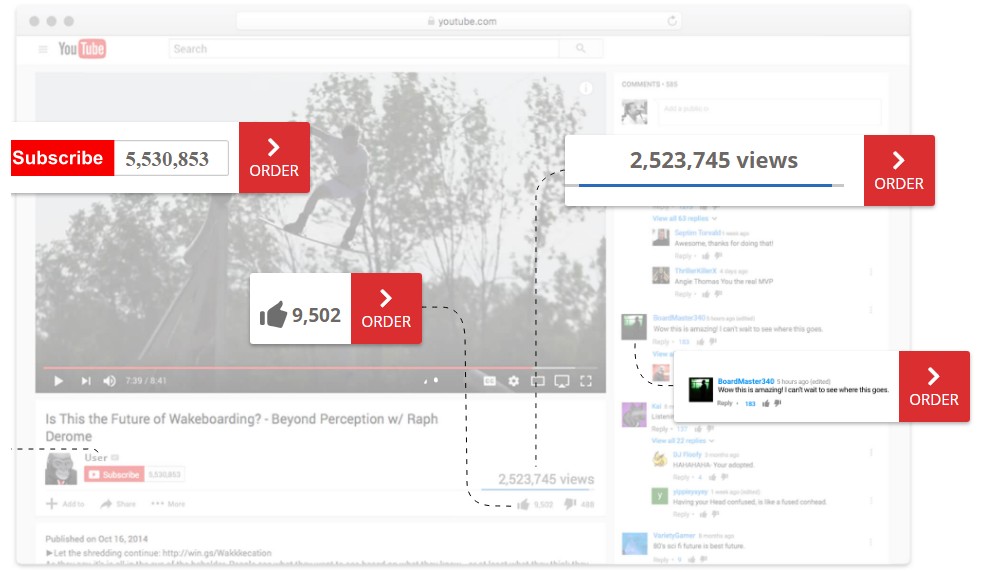Click the video info icon in the corner
996x572 pixels.
586,89
